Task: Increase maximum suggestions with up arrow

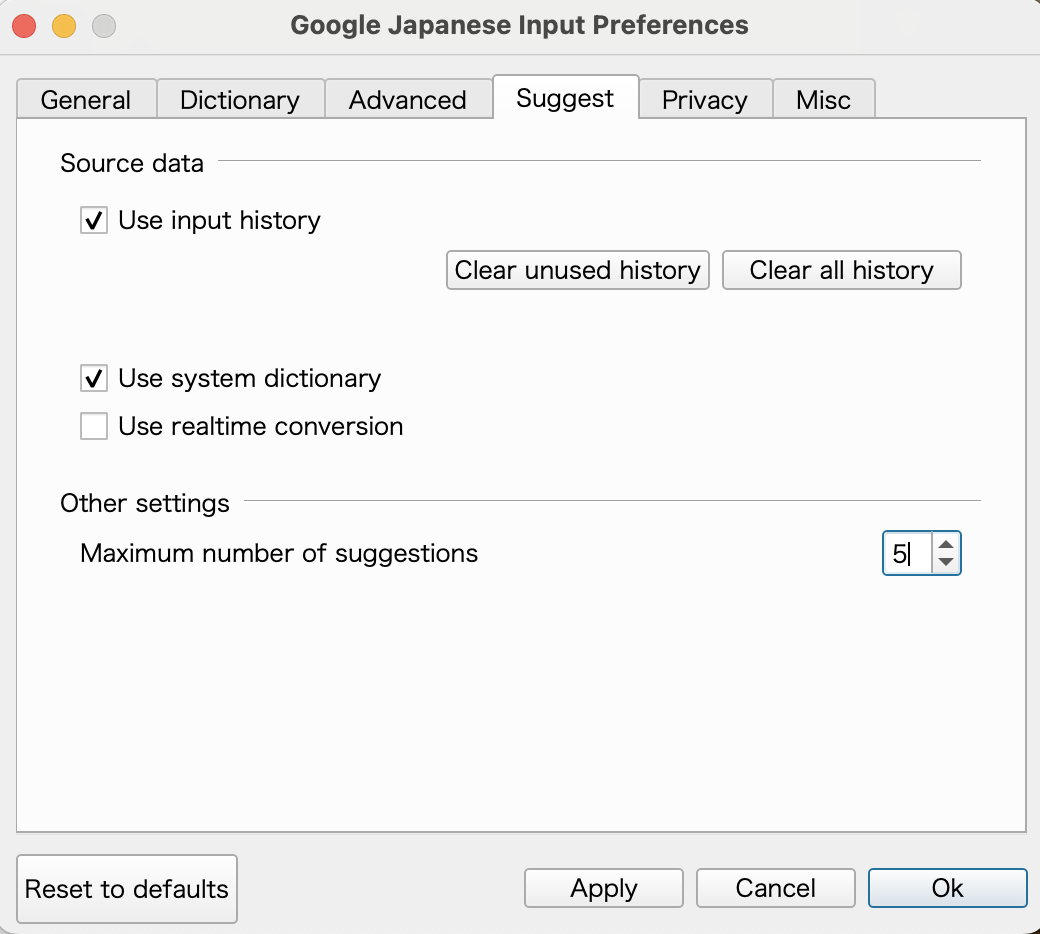Action: pos(946,544)
